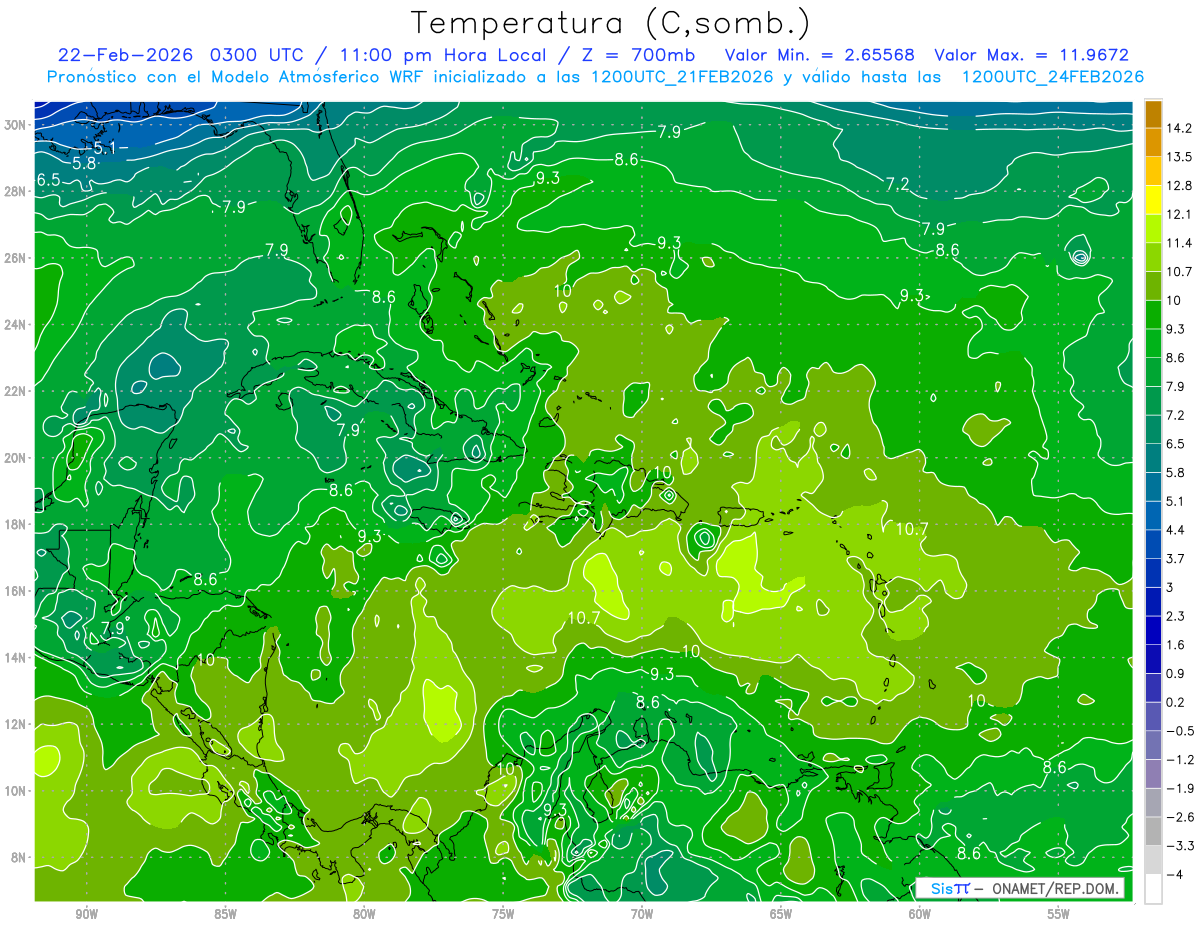Click the -2.6 label on the color bar
The image size is (1200, 927).
coord(1179,816)
